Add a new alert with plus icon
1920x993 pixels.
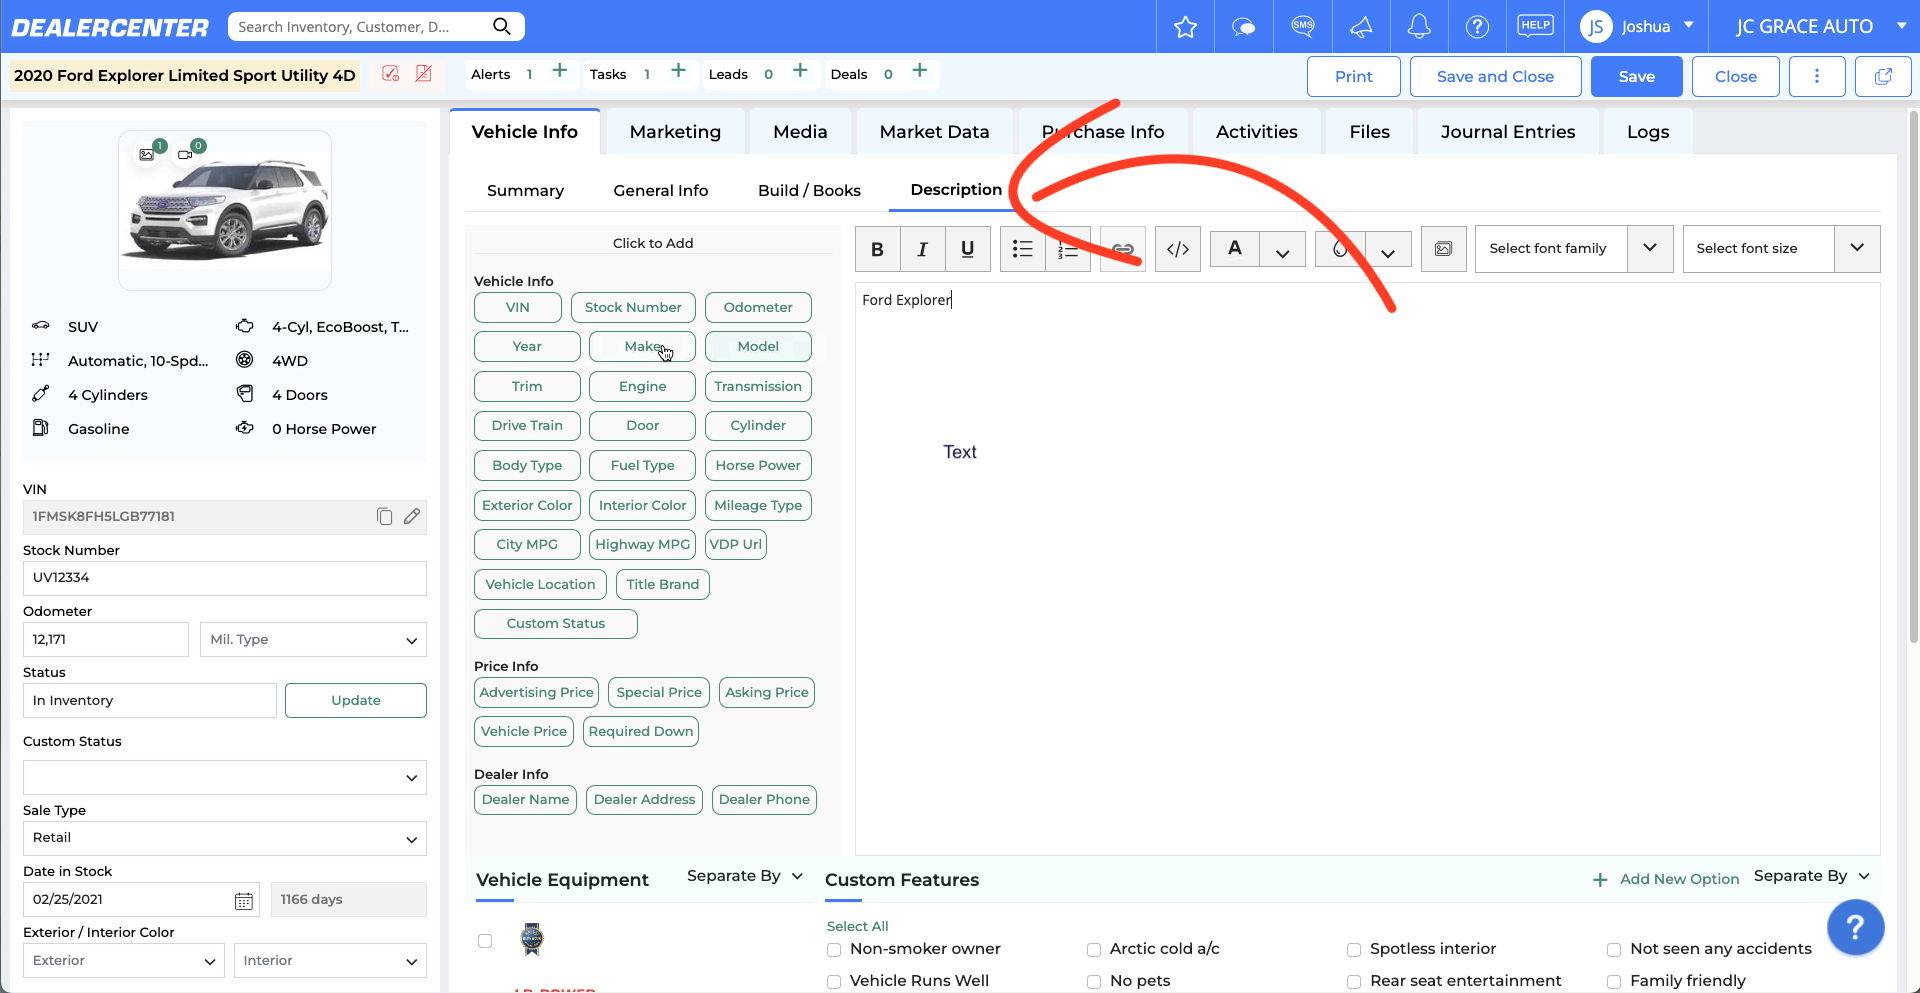(x=560, y=71)
